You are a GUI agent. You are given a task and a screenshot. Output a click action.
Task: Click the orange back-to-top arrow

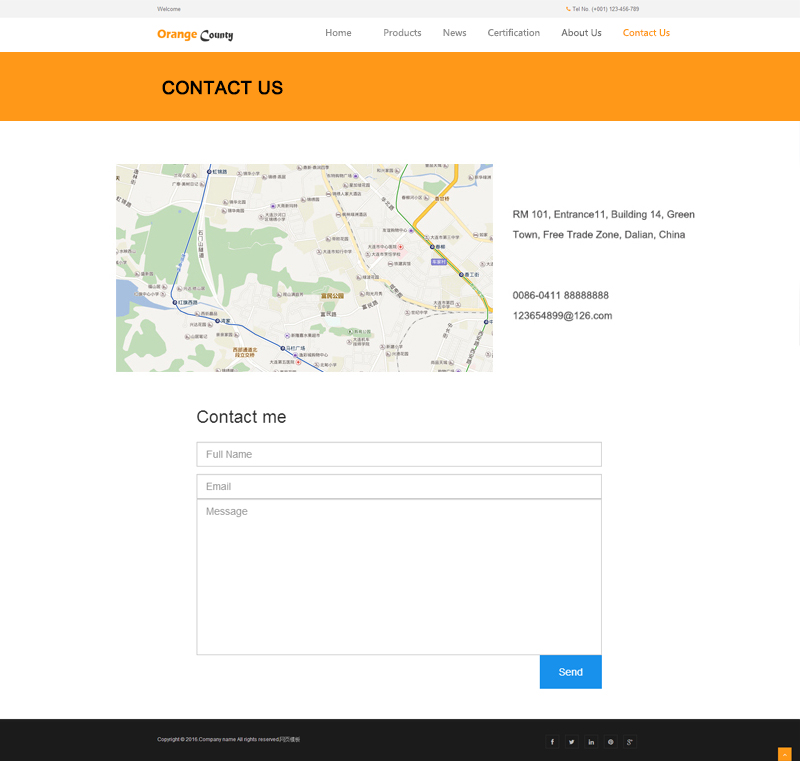pyautogui.click(x=784, y=754)
